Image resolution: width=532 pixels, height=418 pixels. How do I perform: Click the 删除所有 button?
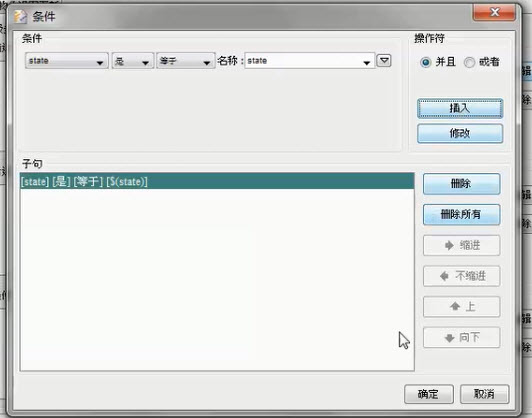tap(461, 214)
